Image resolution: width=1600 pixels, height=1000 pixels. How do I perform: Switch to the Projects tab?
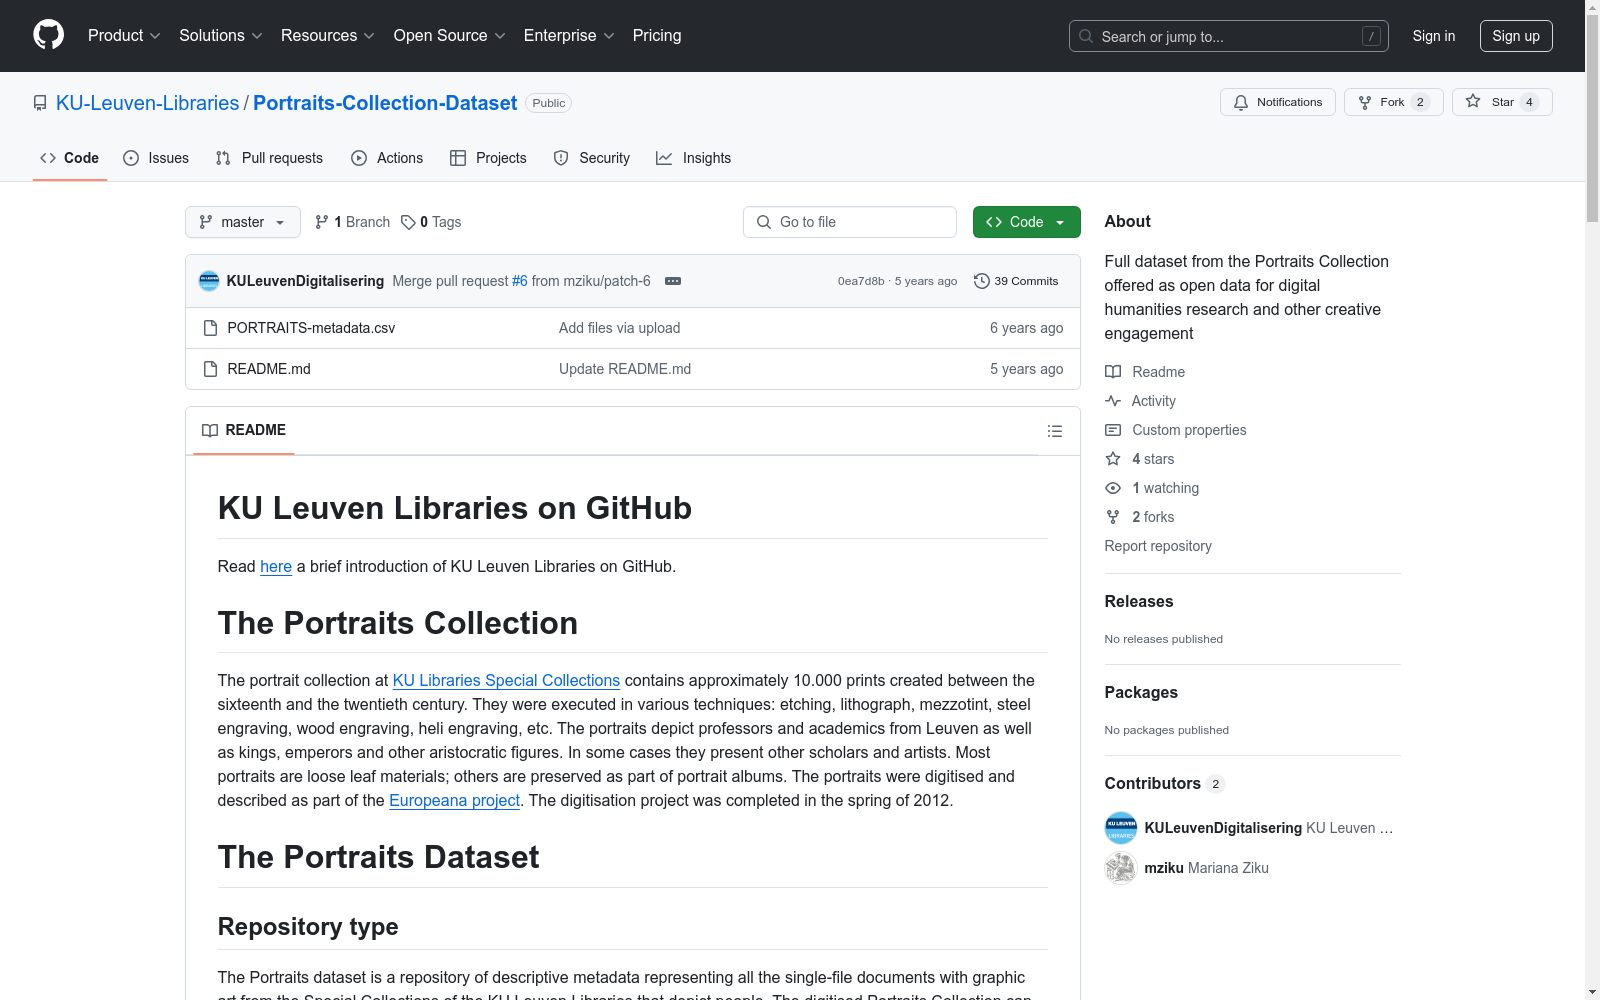[488, 158]
